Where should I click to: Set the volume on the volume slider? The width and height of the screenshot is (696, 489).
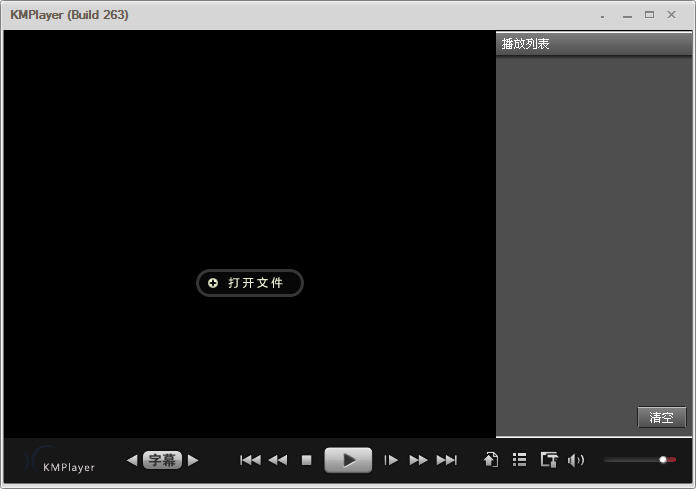[640, 460]
